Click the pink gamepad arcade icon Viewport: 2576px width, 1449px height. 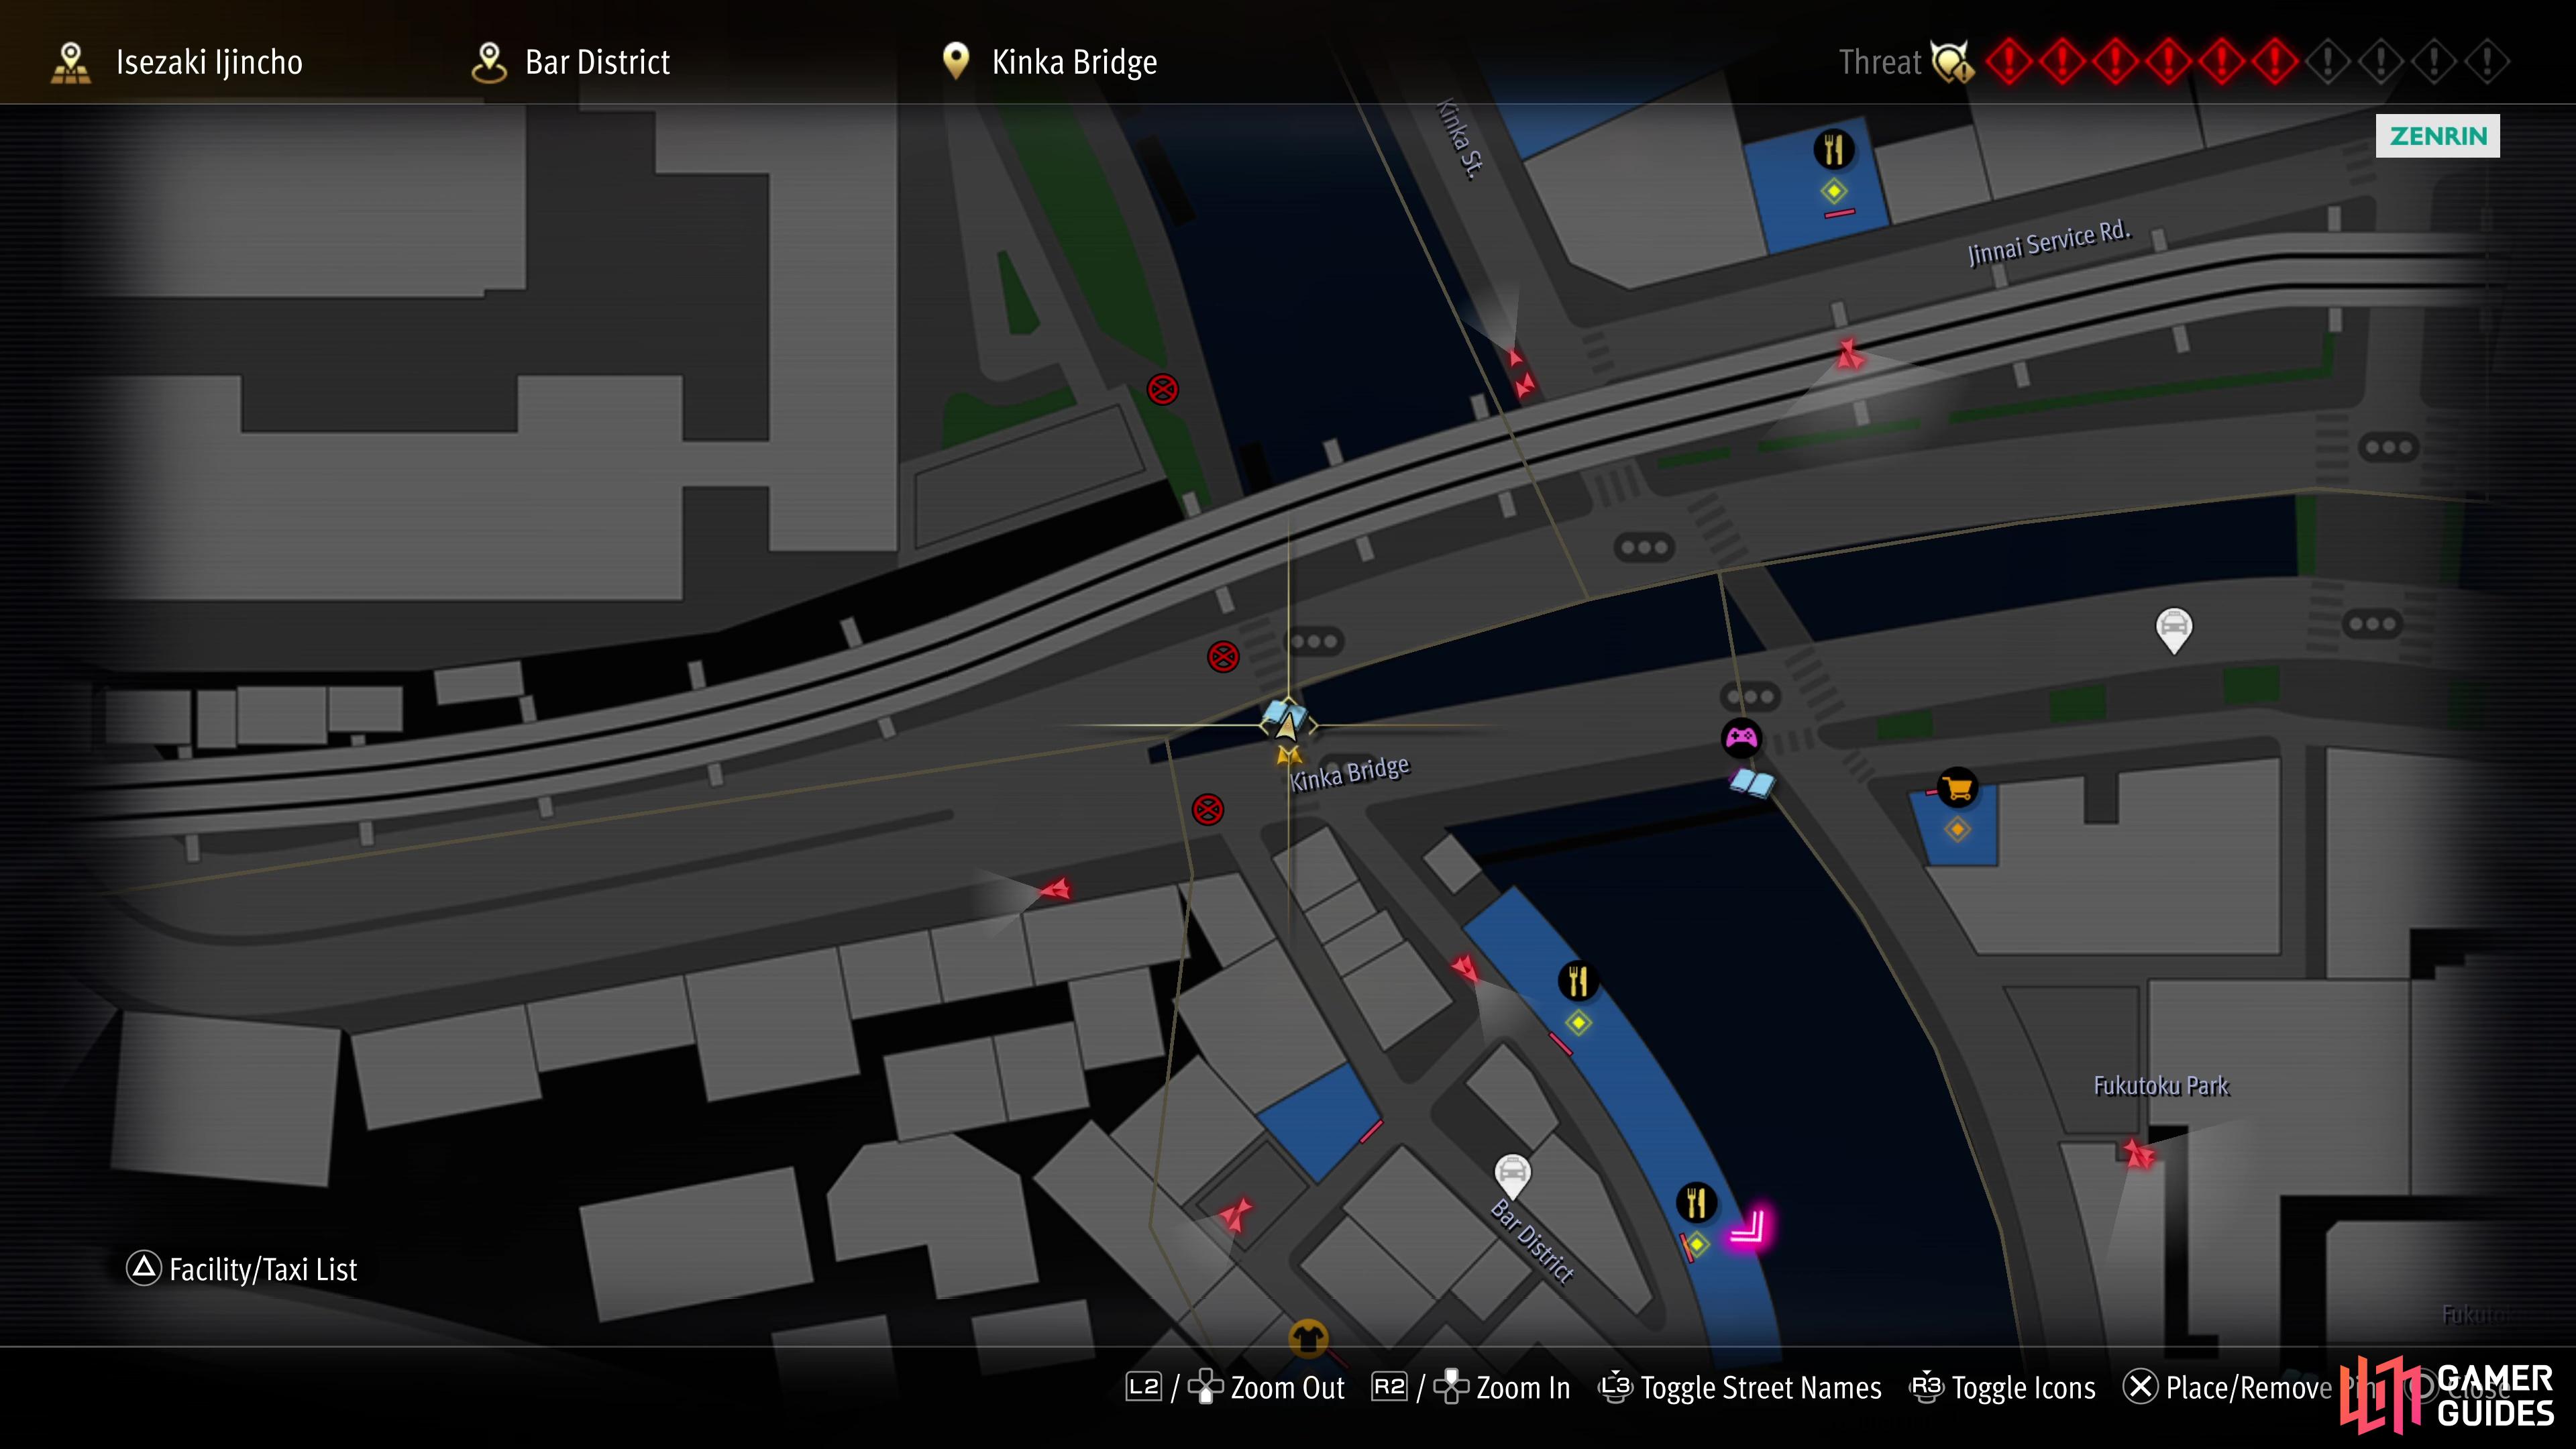click(1741, 738)
